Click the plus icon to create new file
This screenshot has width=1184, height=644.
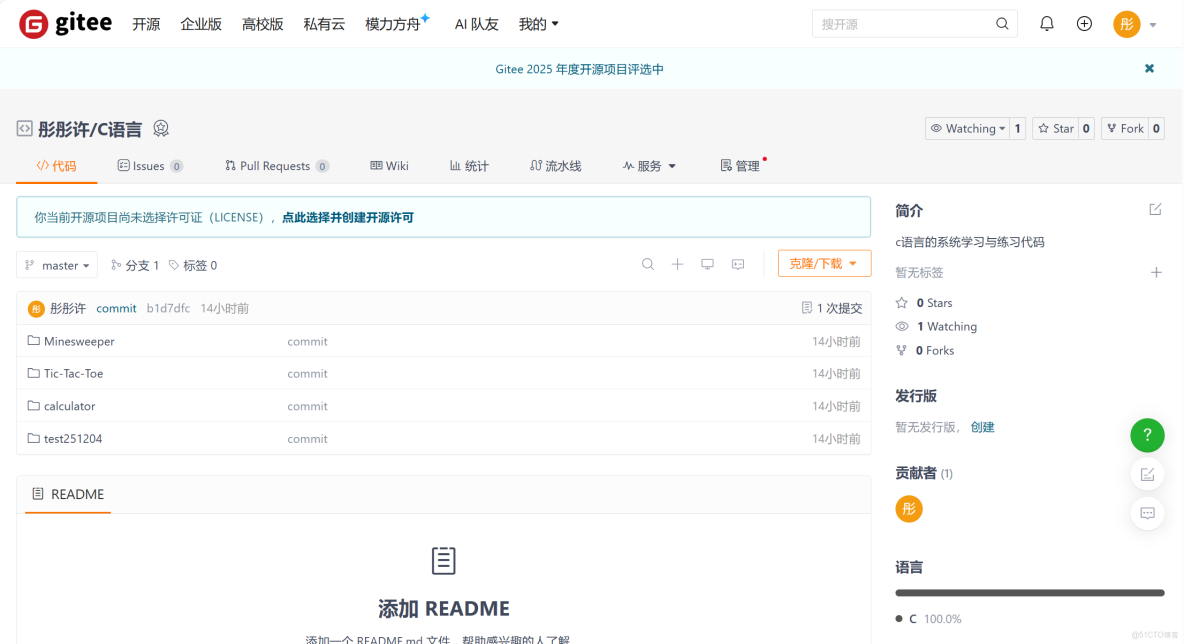click(678, 263)
